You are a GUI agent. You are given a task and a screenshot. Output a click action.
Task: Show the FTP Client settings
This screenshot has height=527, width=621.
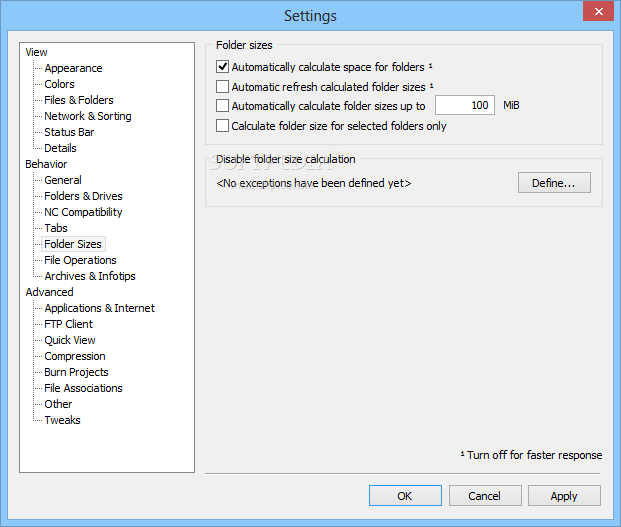[68, 324]
